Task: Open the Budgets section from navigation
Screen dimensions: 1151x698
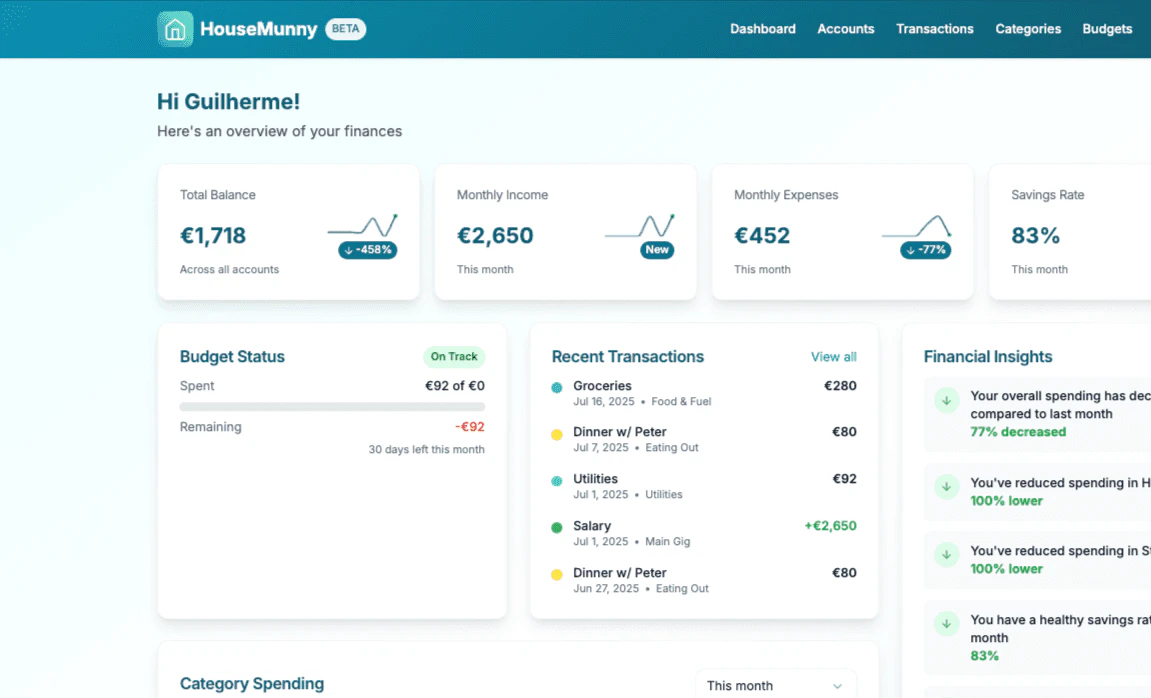Action: point(1107,29)
